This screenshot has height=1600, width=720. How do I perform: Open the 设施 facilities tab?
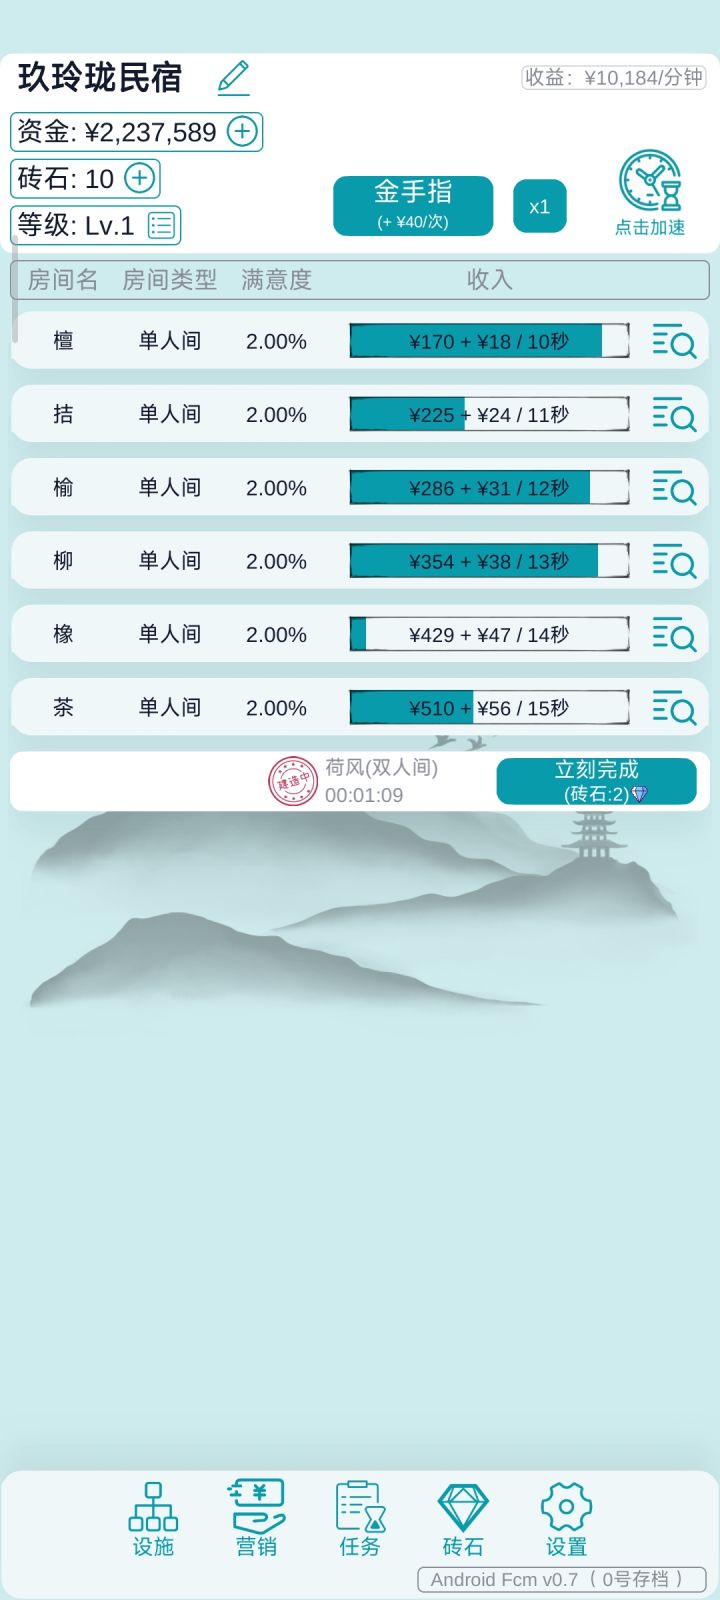point(153,1520)
